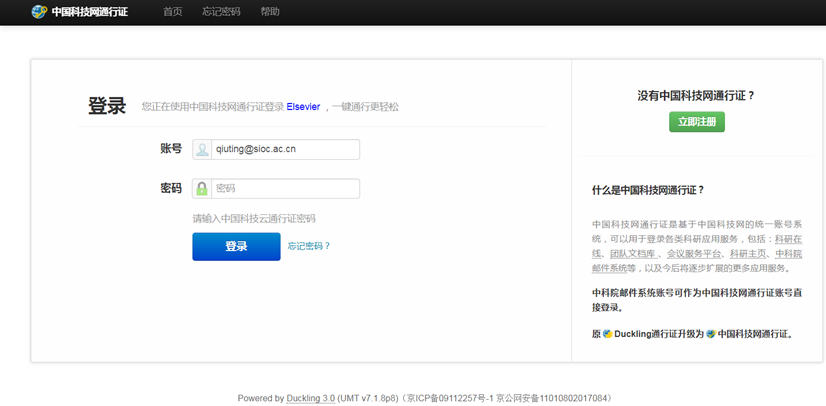The image size is (826, 406).
Task: Open 忘记密码 in the top navigation bar
Action: [221, 12]
